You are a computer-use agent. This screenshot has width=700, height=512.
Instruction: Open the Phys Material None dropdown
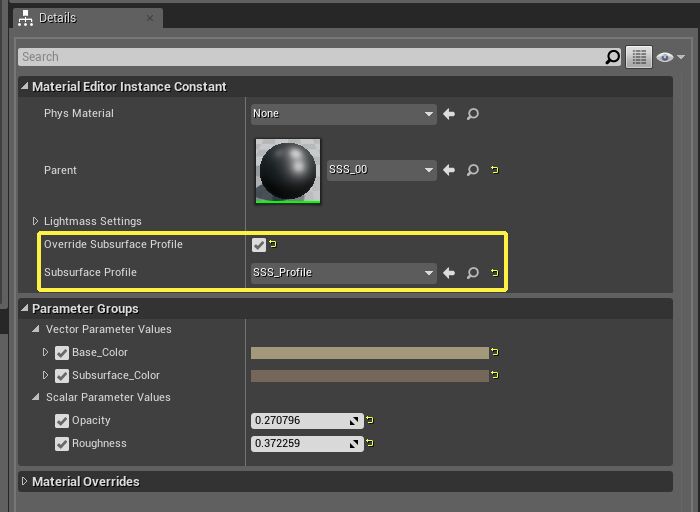coord(343,114)
